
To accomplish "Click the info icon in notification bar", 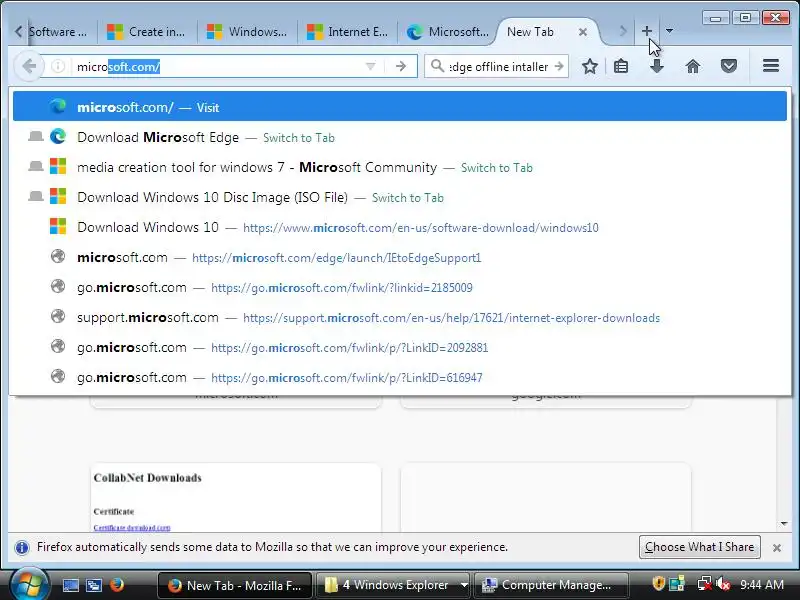I will click(x=22, y=547).
